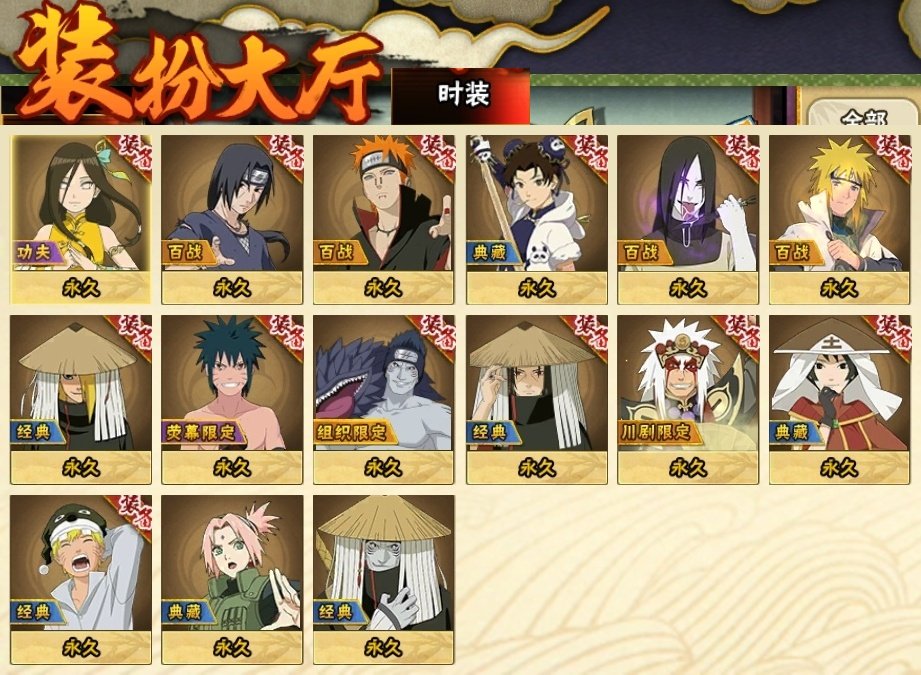Select the 功夫 Hinata costume card
921x675 pixels.
(x=81, y=219)
